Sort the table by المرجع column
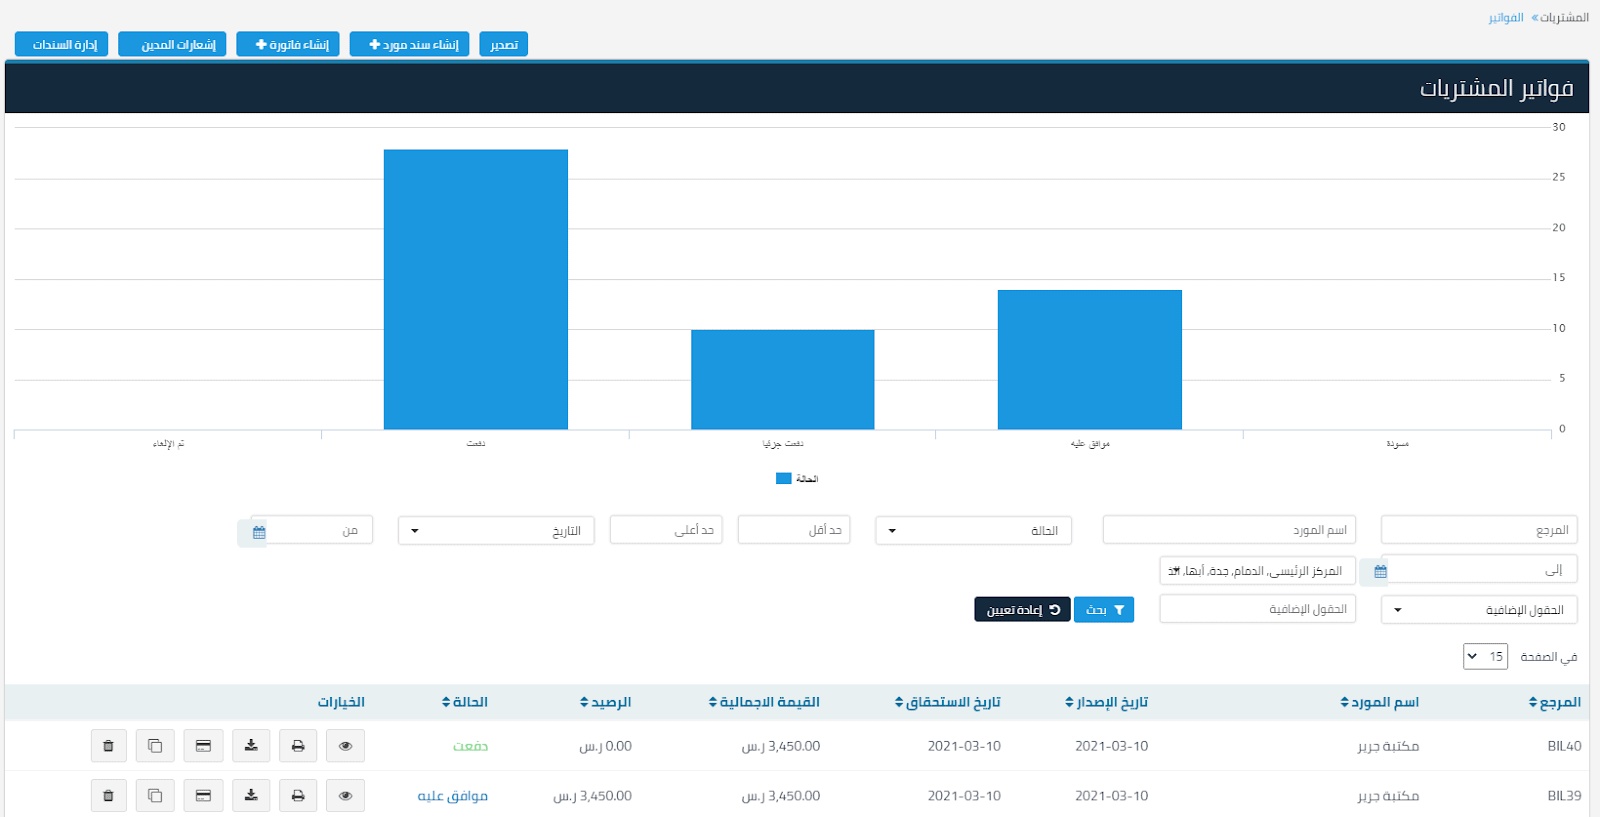 tap(1554, 703)
